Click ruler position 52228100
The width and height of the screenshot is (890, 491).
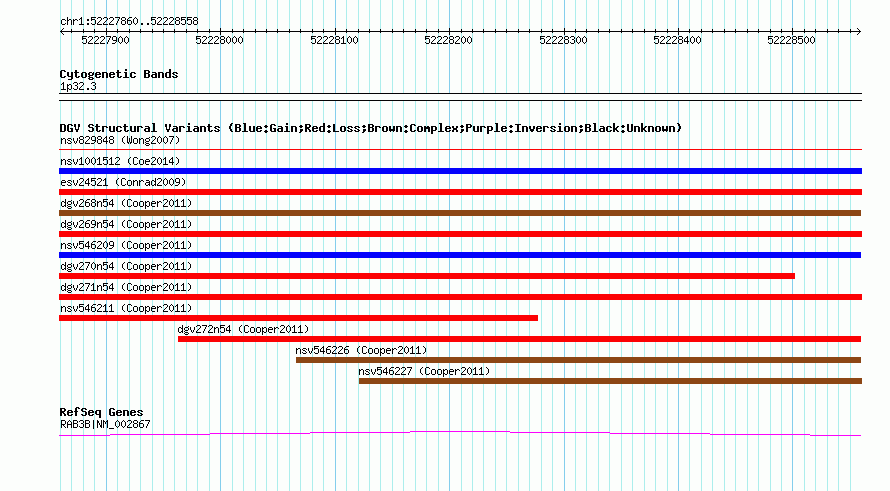point(334,40)
